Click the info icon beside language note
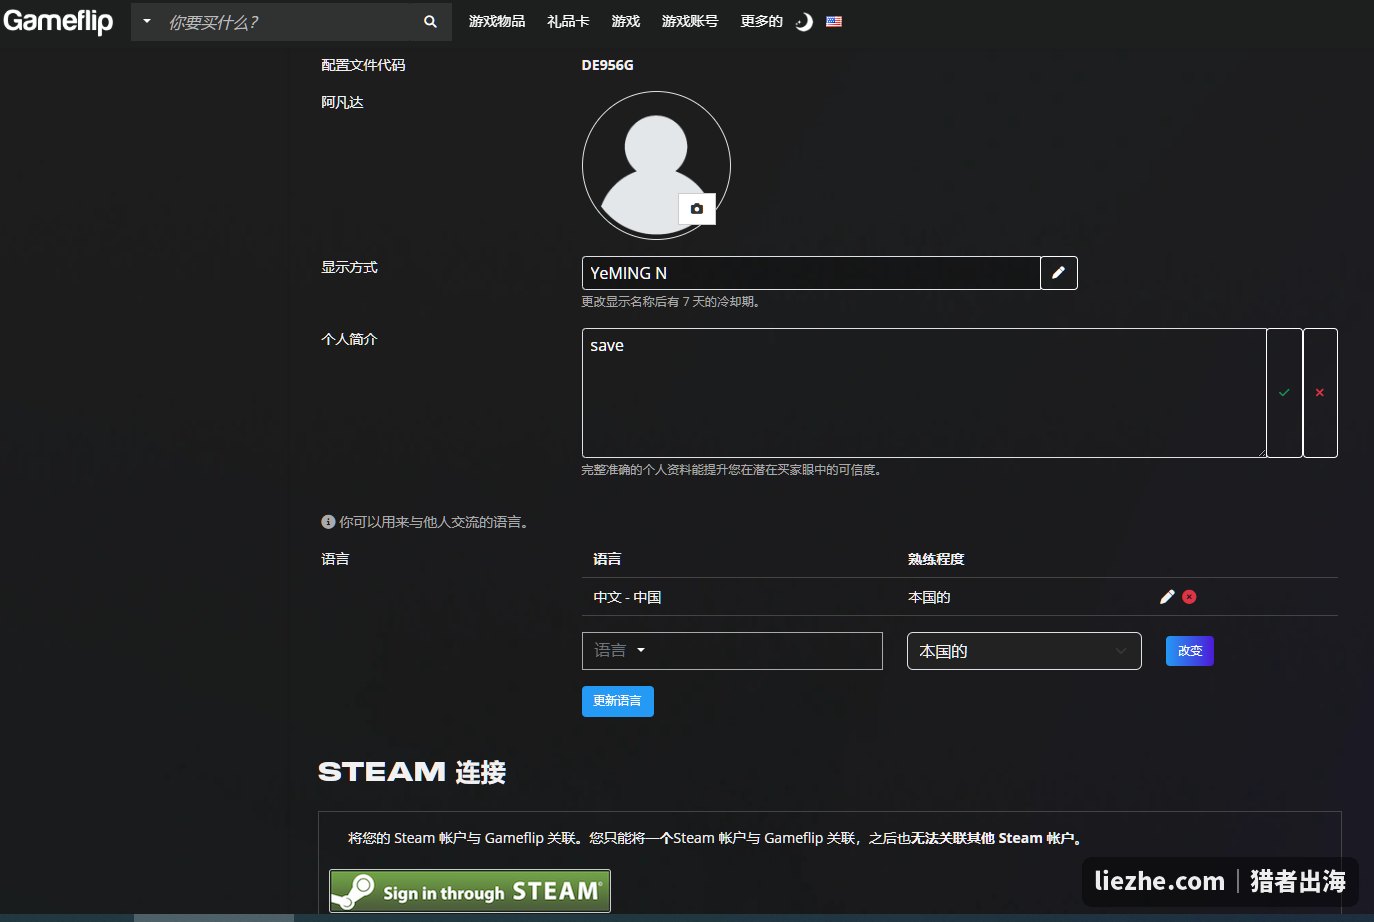Screen dimensions: 1374x922 click(328, 522)
